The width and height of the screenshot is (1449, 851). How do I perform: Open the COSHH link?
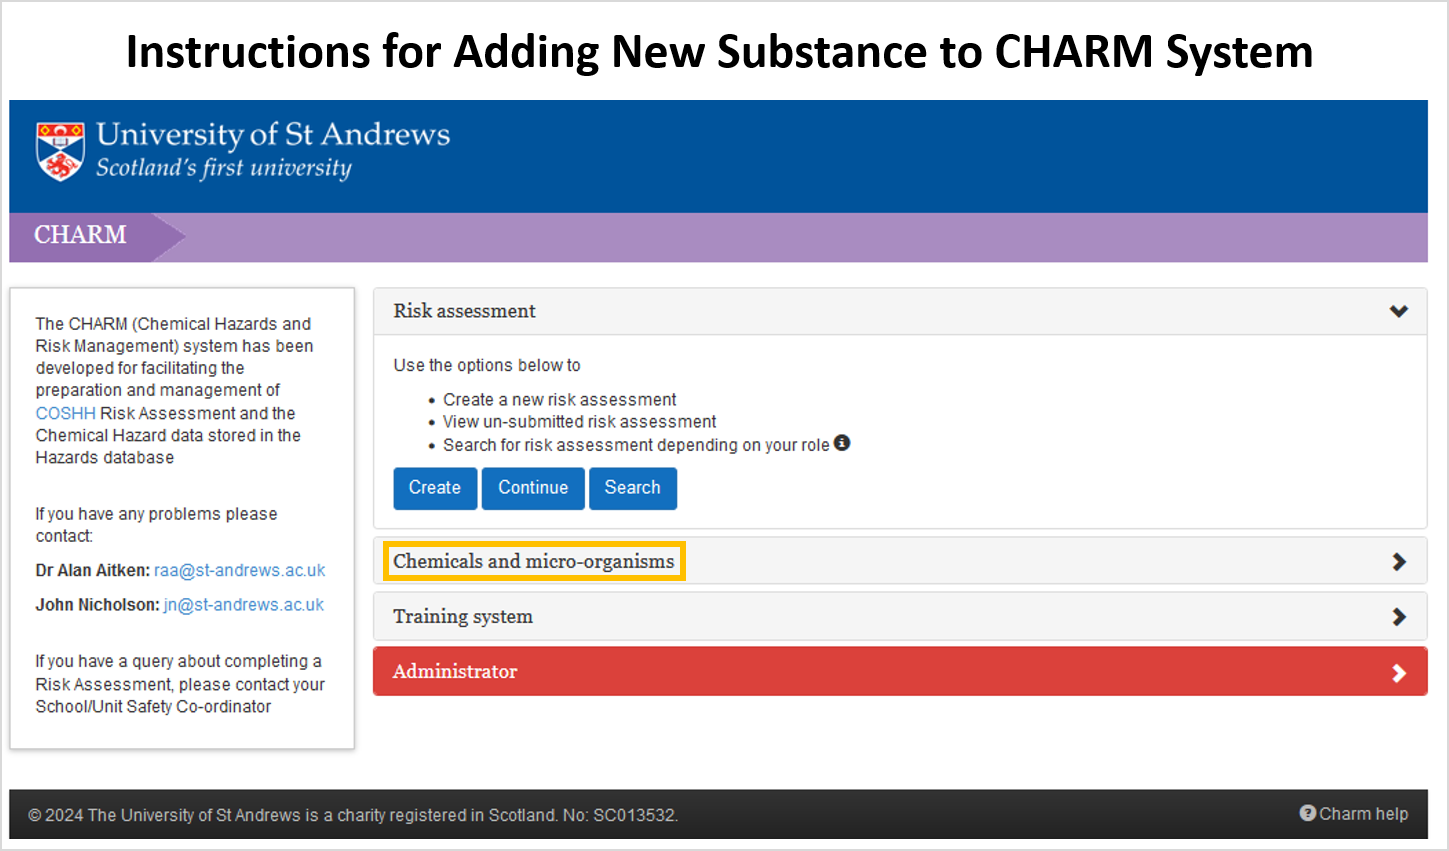(x=64, y=412)
